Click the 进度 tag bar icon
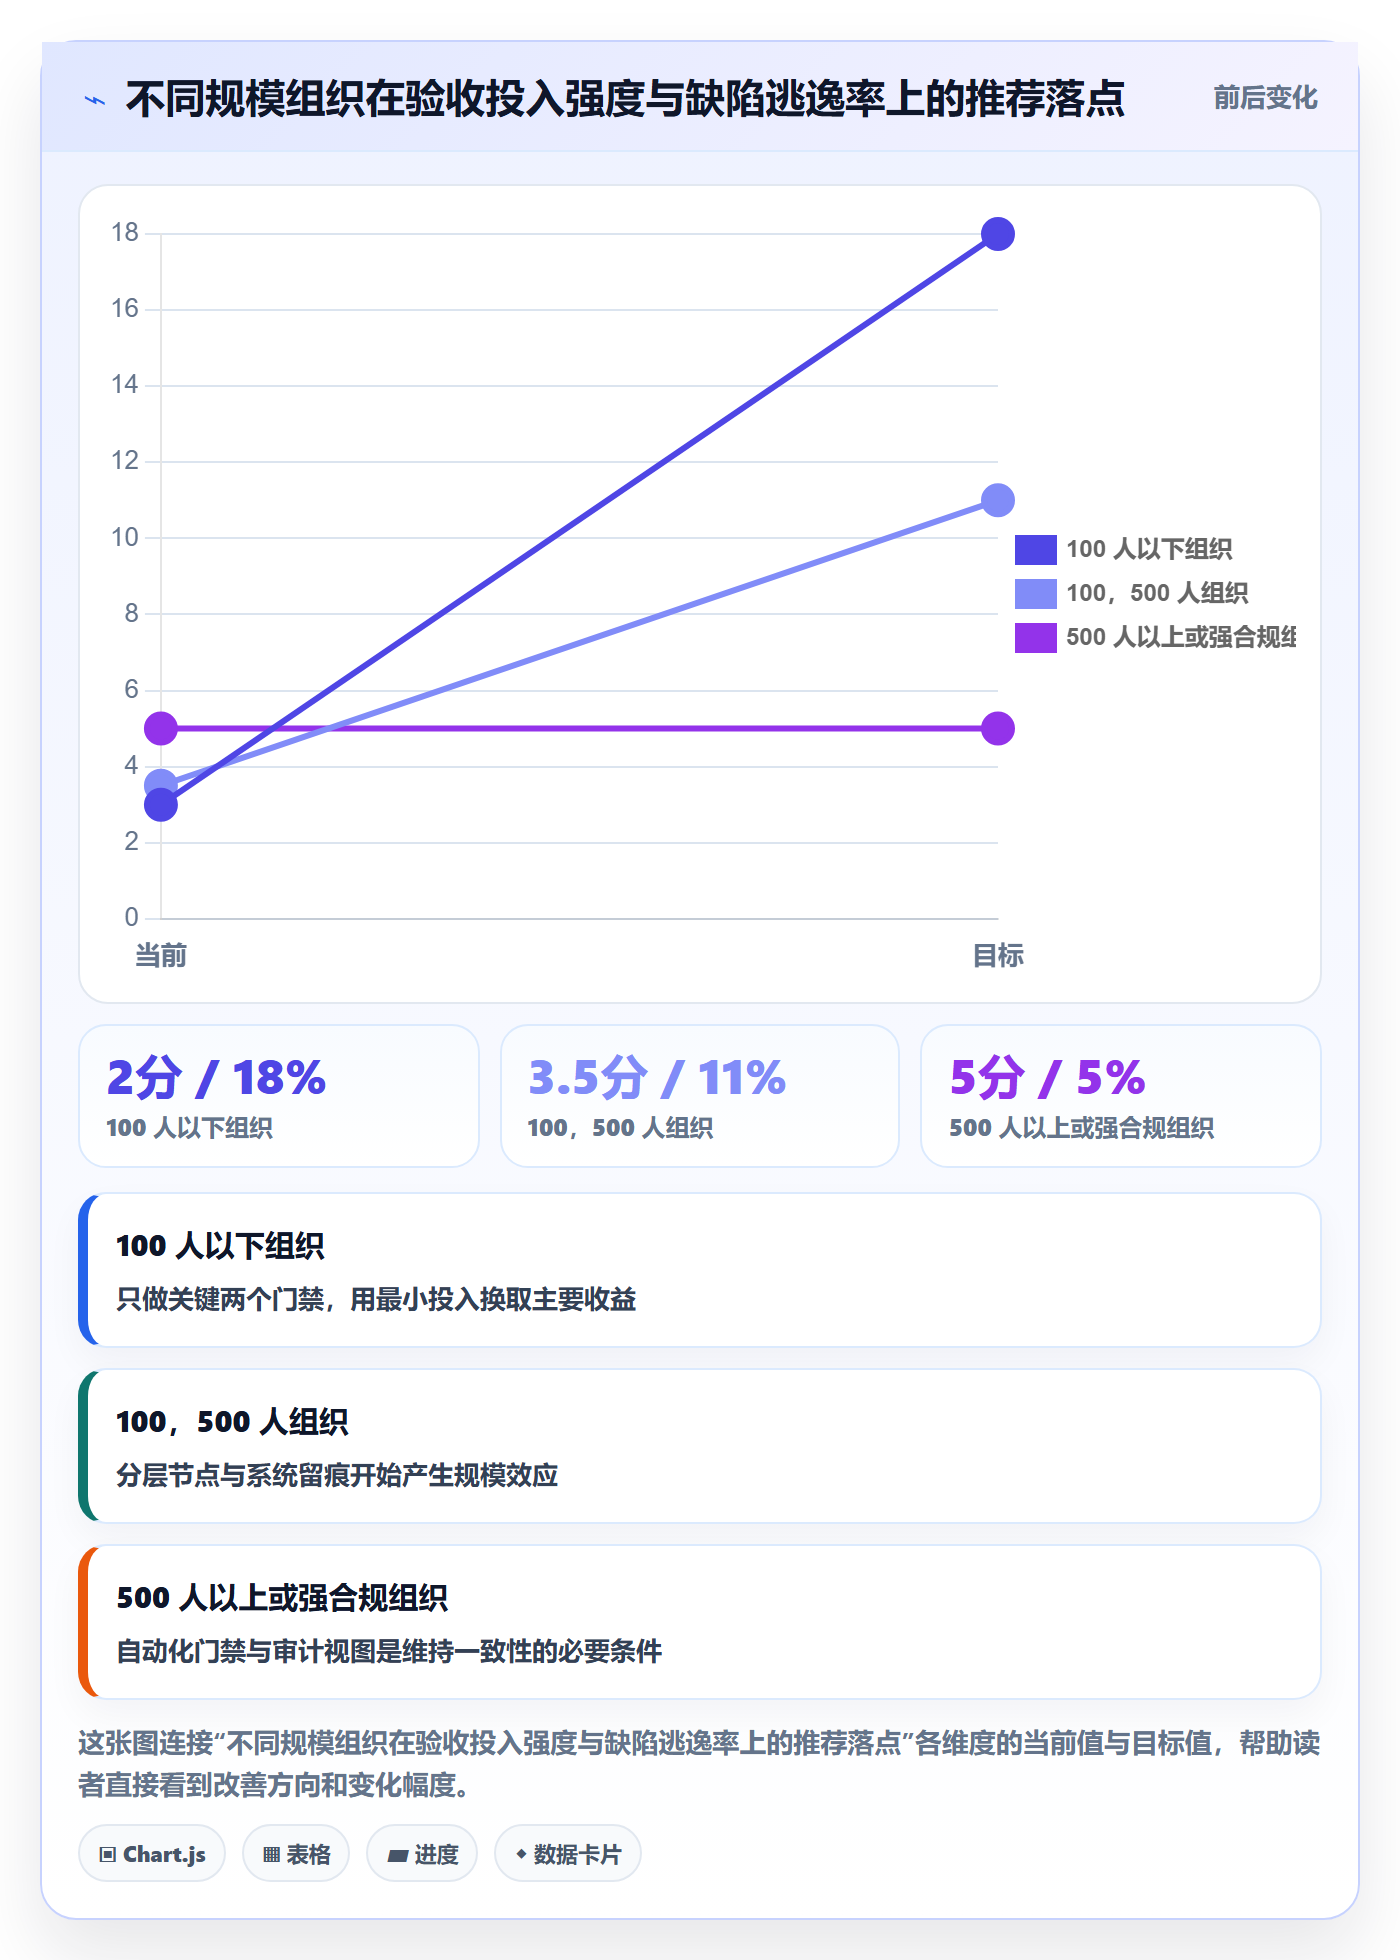Screen dimensions: 1400x1960 pos(397,1856)
